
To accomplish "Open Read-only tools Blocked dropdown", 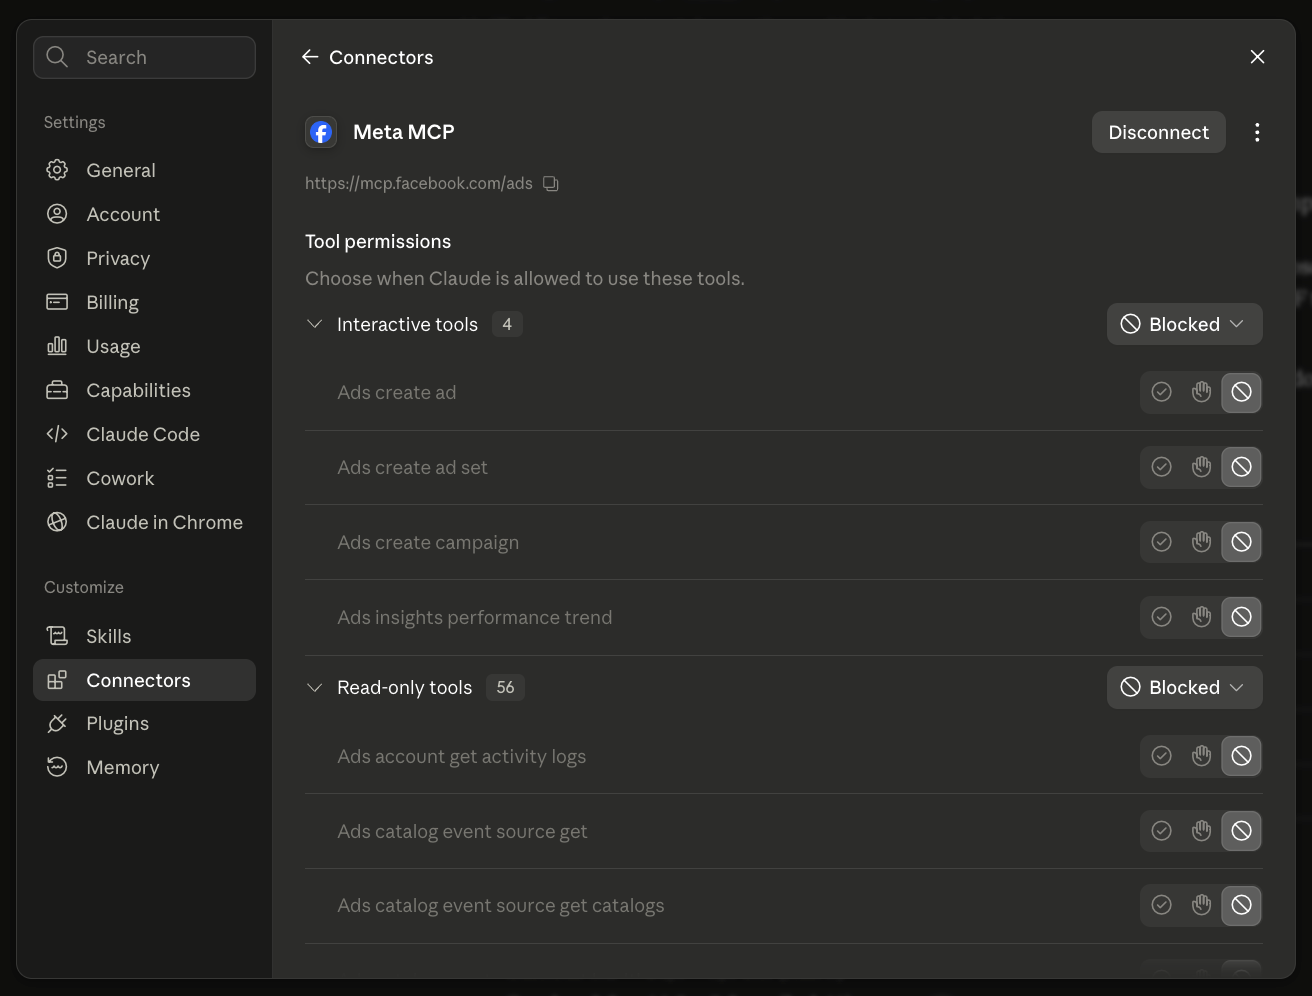I will point(1184,687).
